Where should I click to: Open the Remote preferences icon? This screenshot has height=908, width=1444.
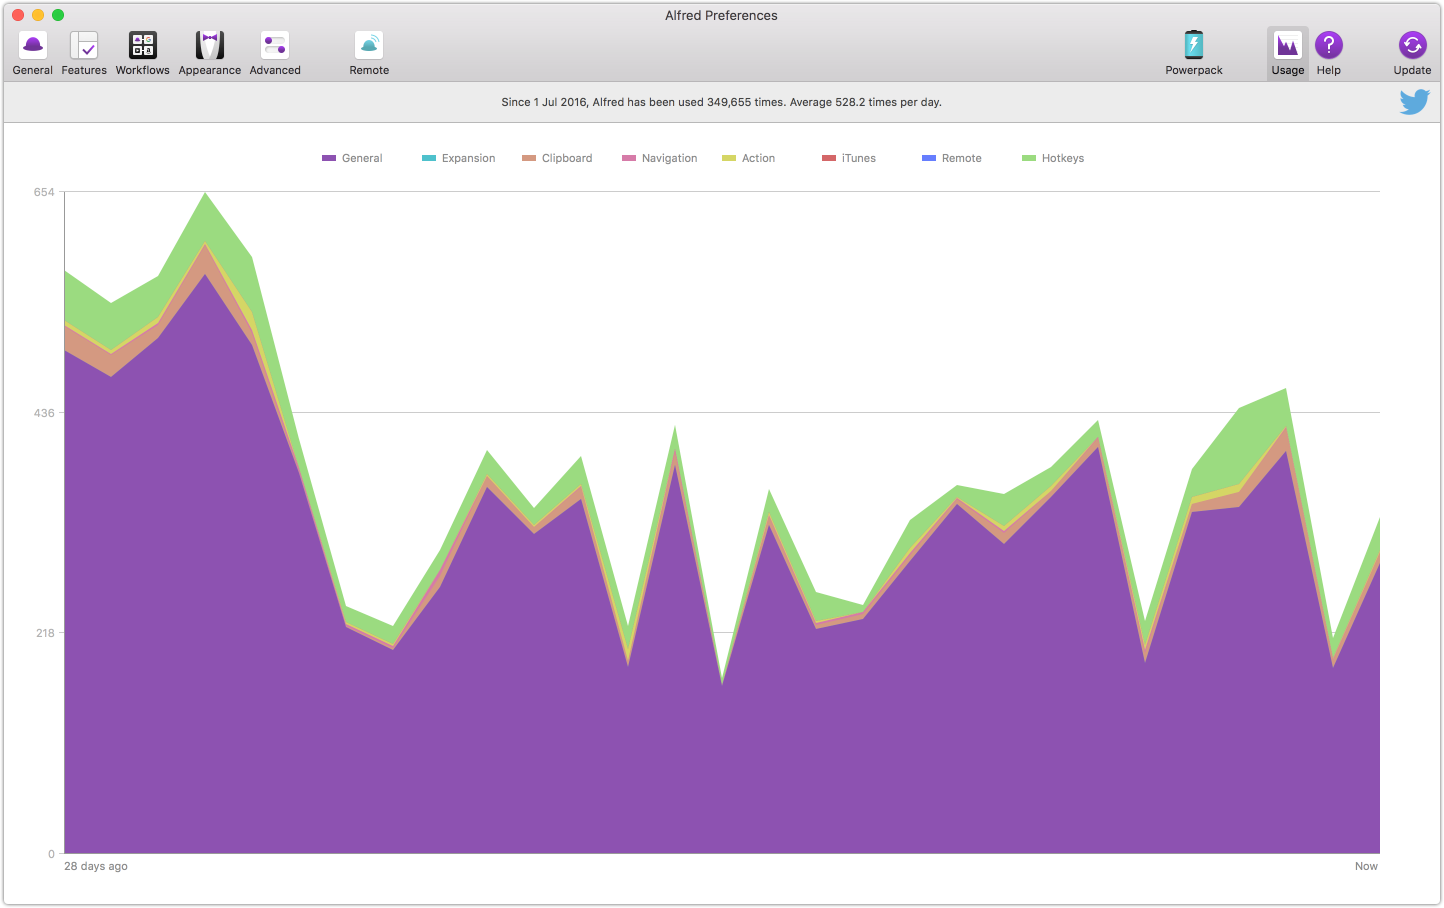tap(369, 45)
